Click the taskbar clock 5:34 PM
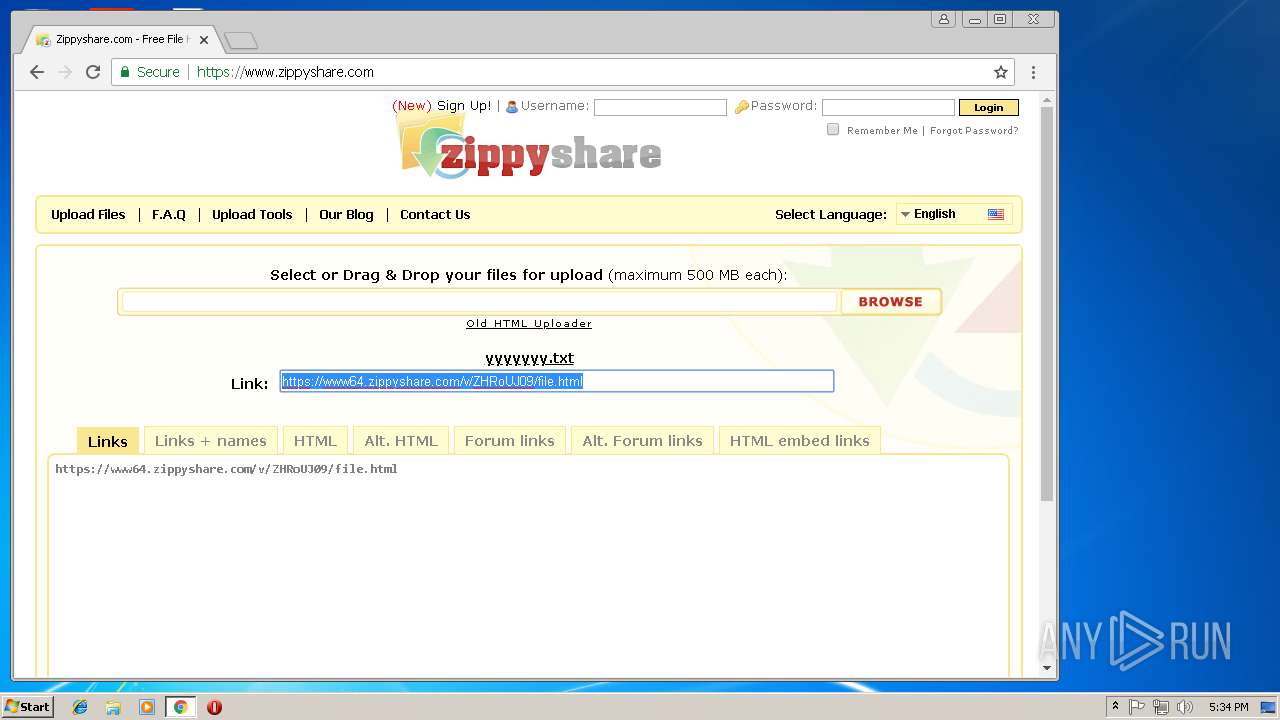Image resolution: width=1280 pixels, height=720 pixels. coord(1228,707)
